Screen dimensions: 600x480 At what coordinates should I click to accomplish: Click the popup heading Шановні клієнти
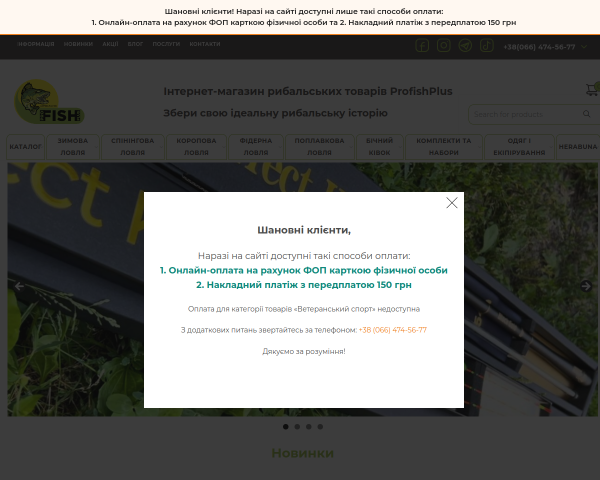[304, 230]
